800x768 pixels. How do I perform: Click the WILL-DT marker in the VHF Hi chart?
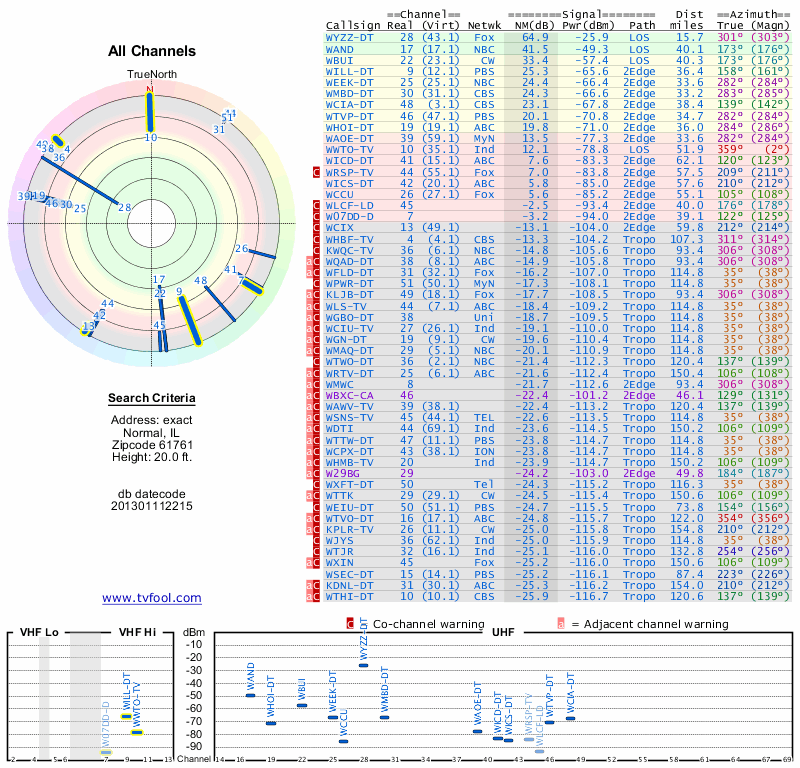point(126,716)
